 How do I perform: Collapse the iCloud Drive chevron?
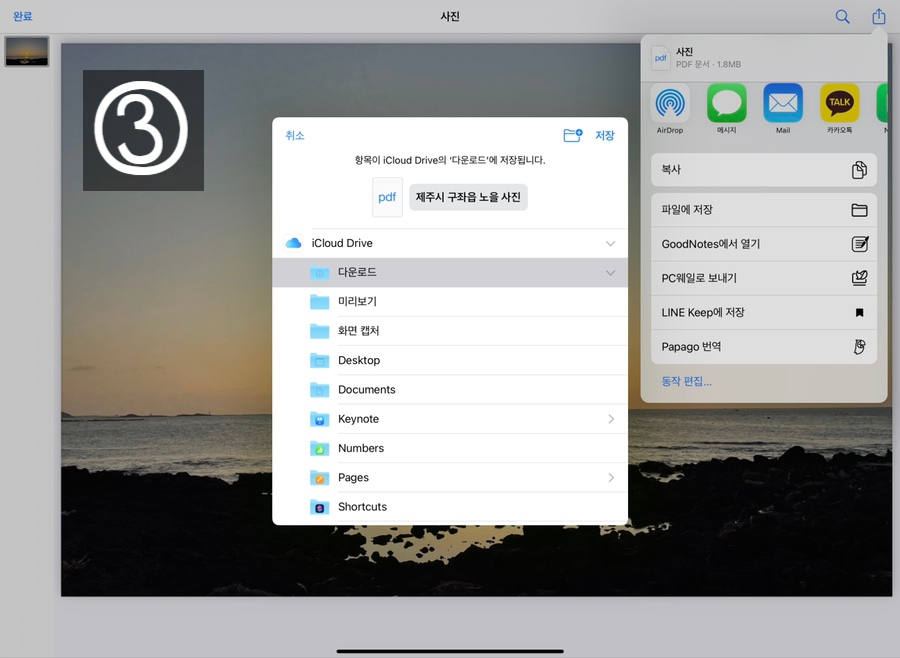[x=610, y=243]
